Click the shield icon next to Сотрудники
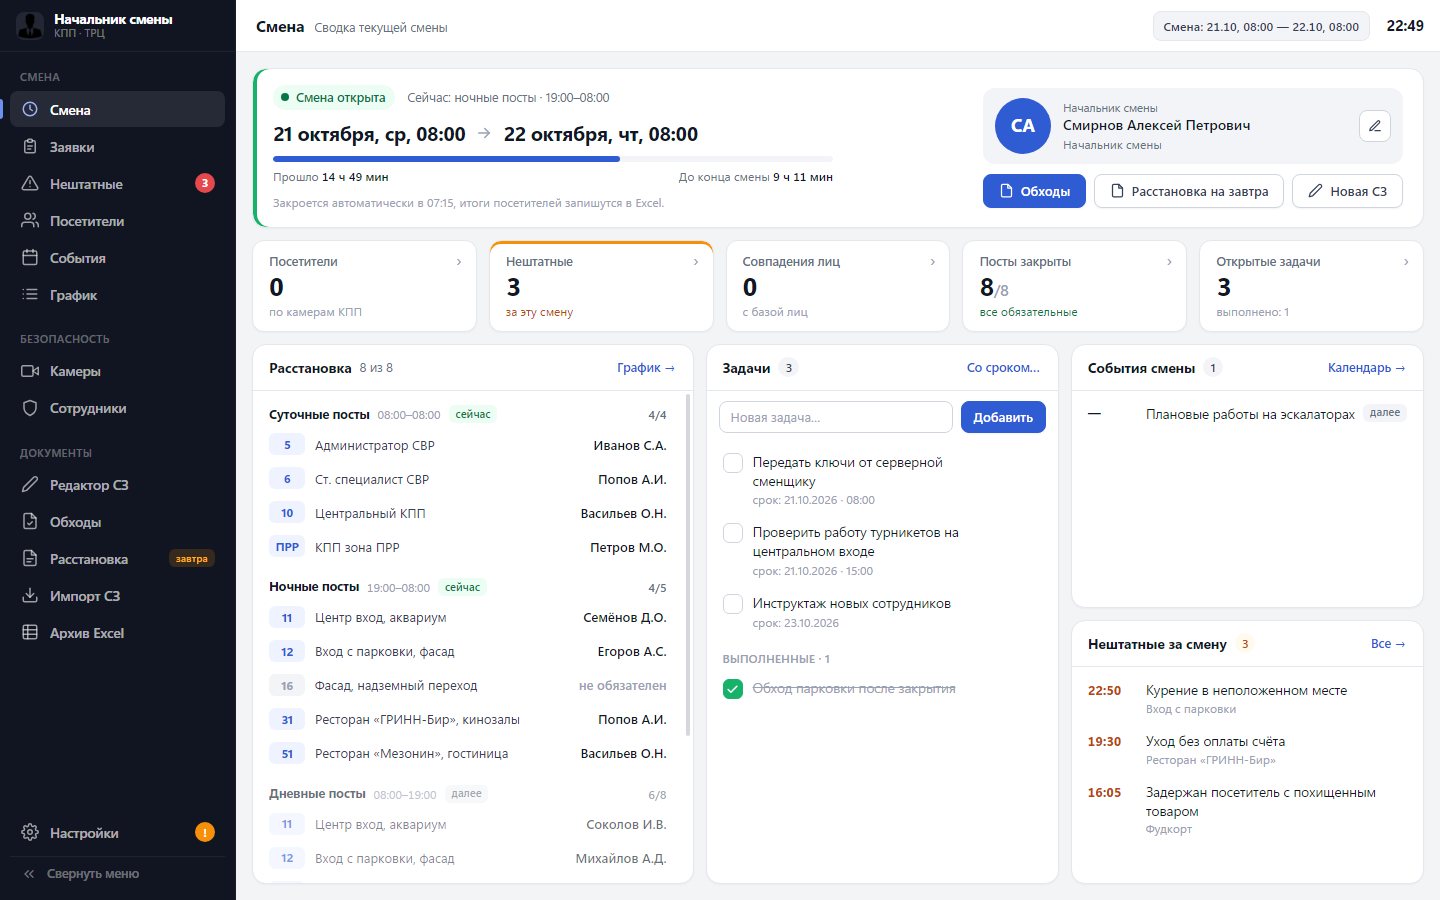This screenshot has width=1440, height=900. [x=30, y=408]
